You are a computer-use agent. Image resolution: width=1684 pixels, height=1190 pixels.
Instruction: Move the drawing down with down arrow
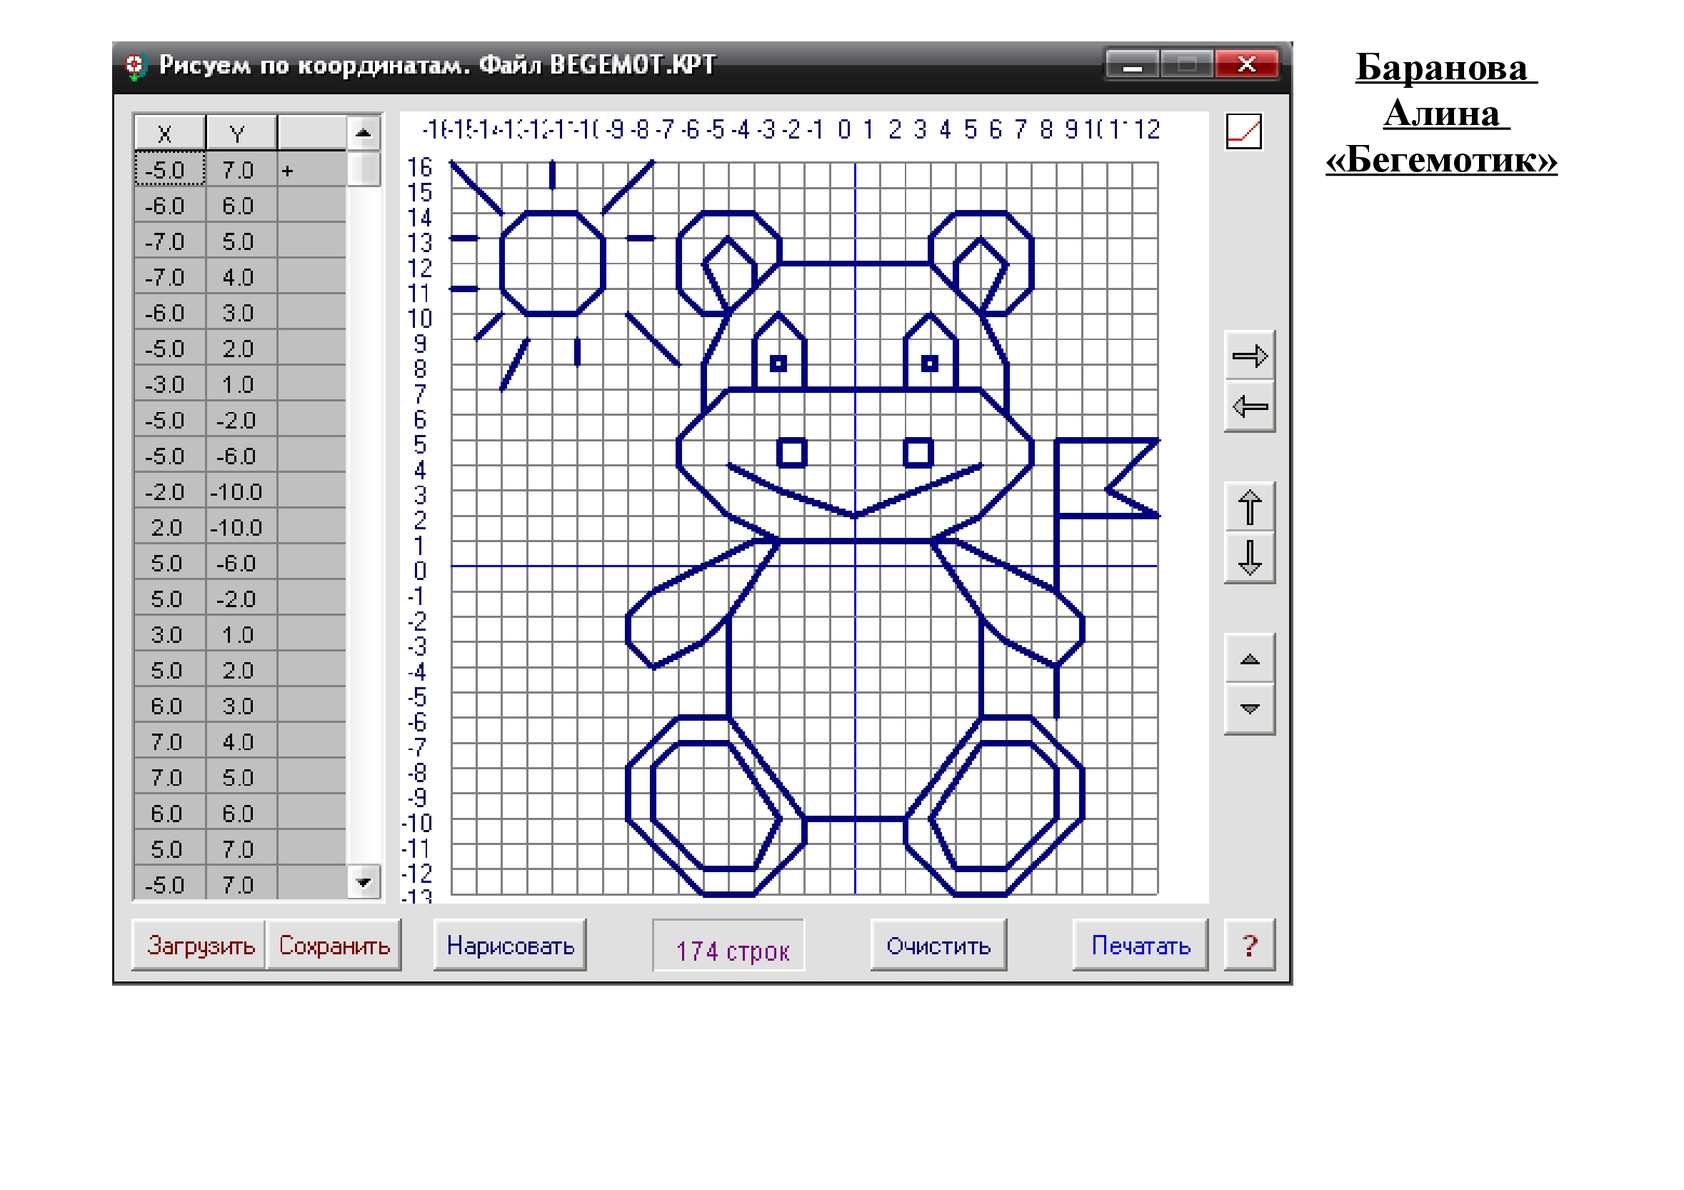pos(1249,558)
